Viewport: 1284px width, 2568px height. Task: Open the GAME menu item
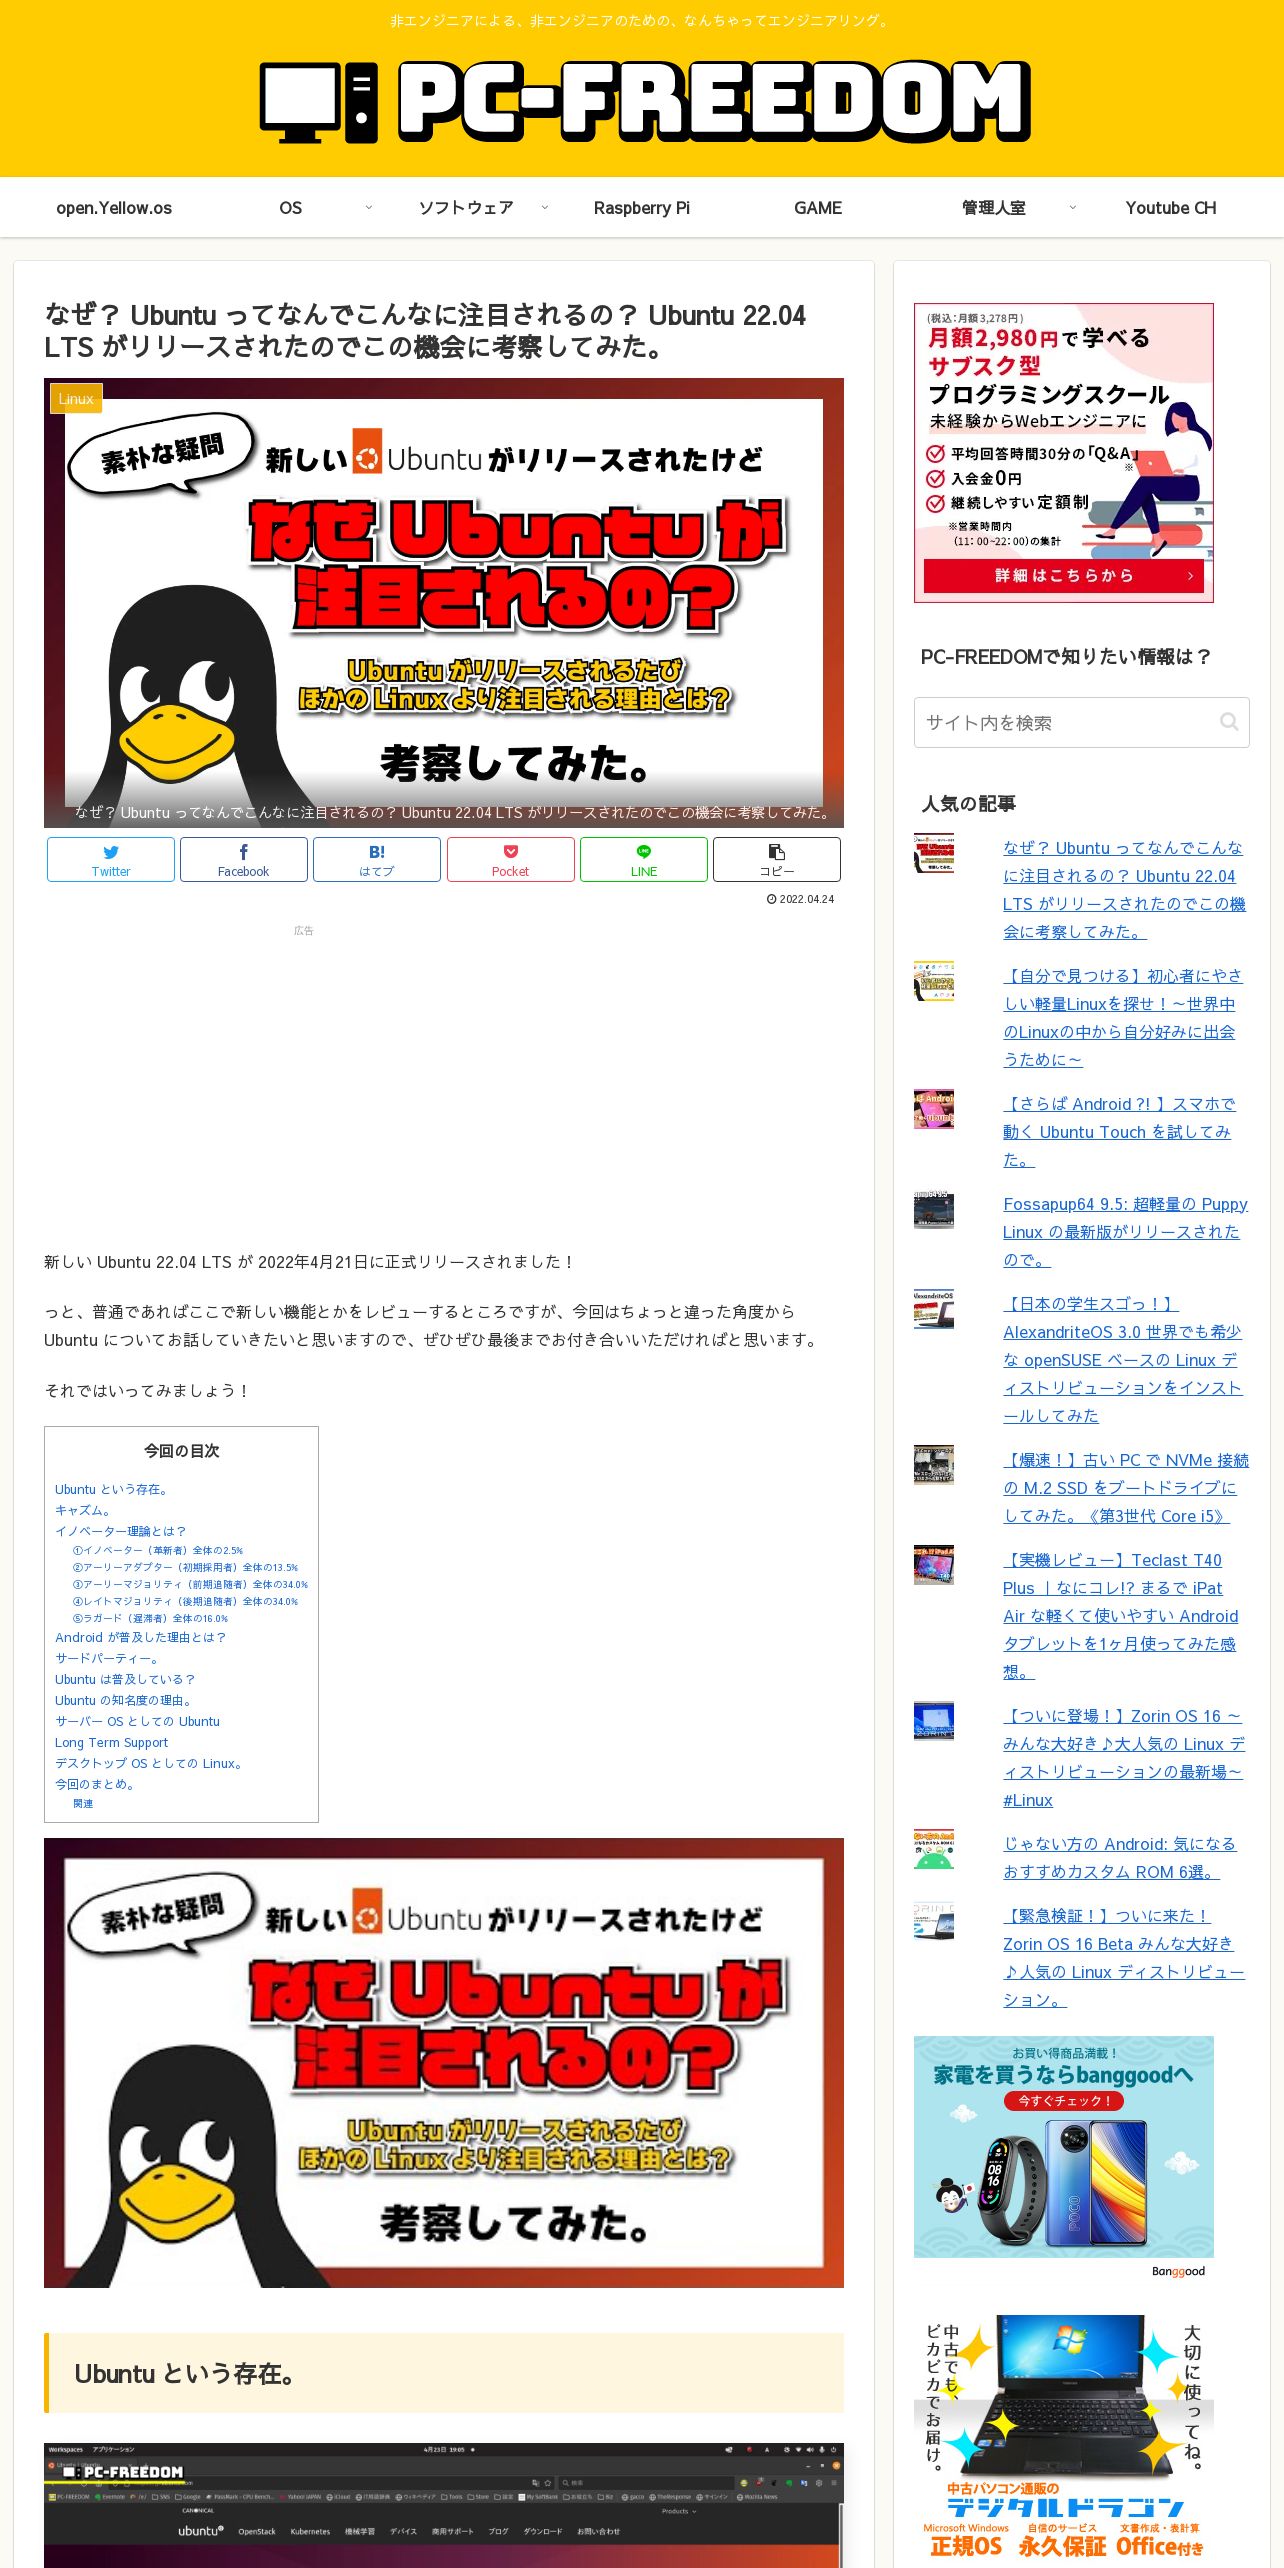pyautogui.click(x=818, y=208)
